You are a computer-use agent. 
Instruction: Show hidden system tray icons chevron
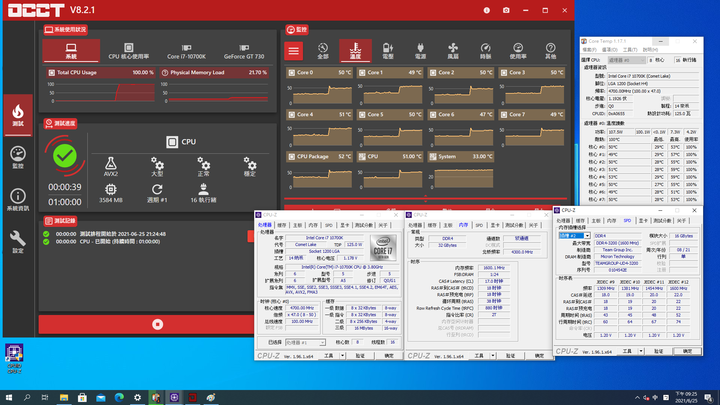(x=637, y=398)
